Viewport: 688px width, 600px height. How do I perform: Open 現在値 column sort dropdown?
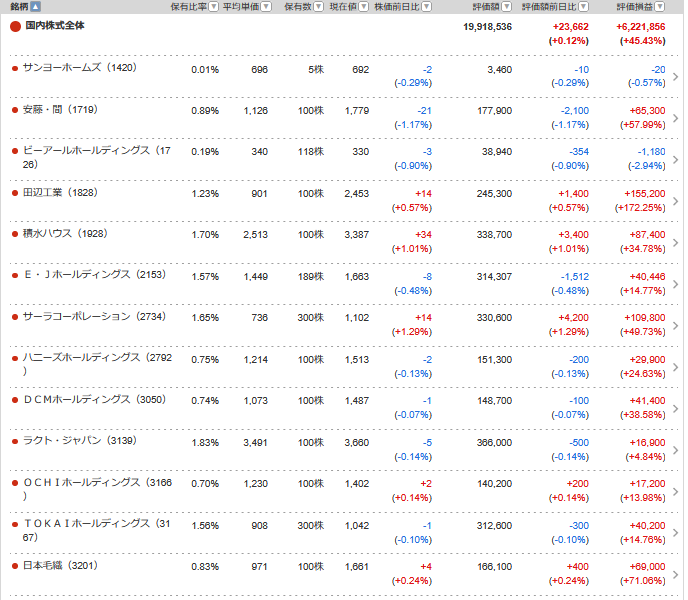pos(364,7)
